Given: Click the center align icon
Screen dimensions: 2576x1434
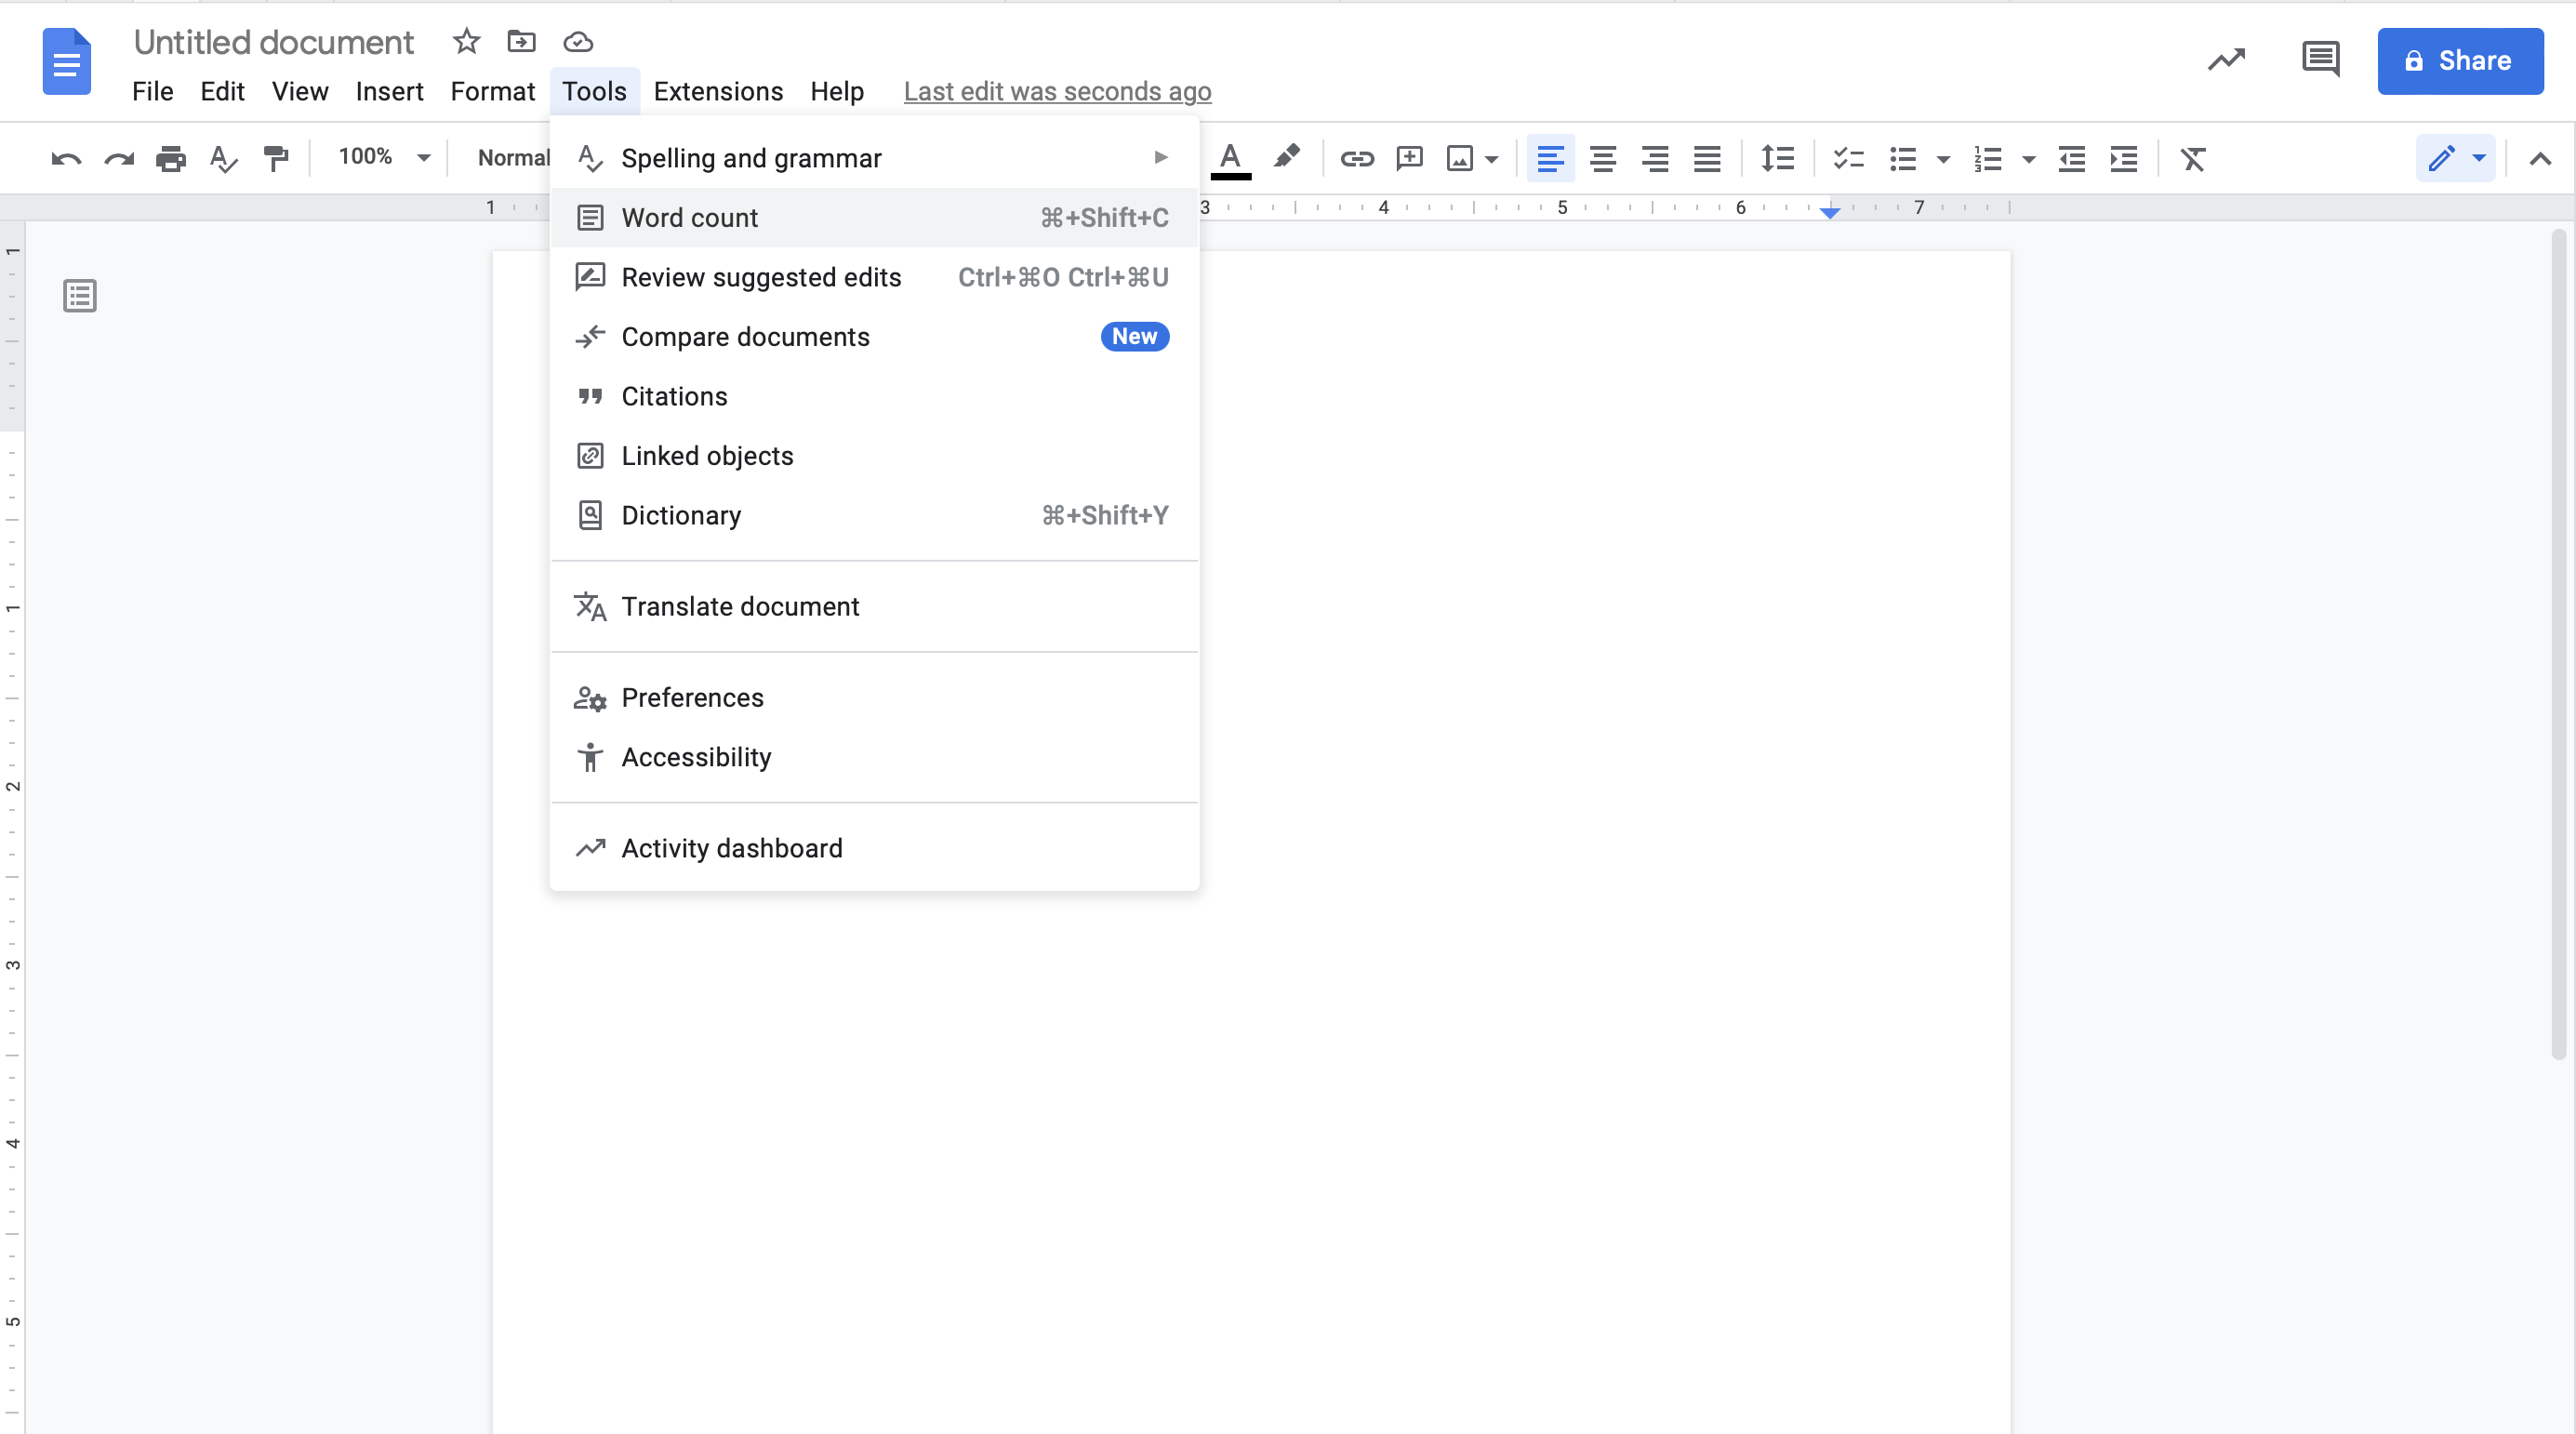Looking at the screenshot, I should pyautogui.click(x=1600, y=159).
